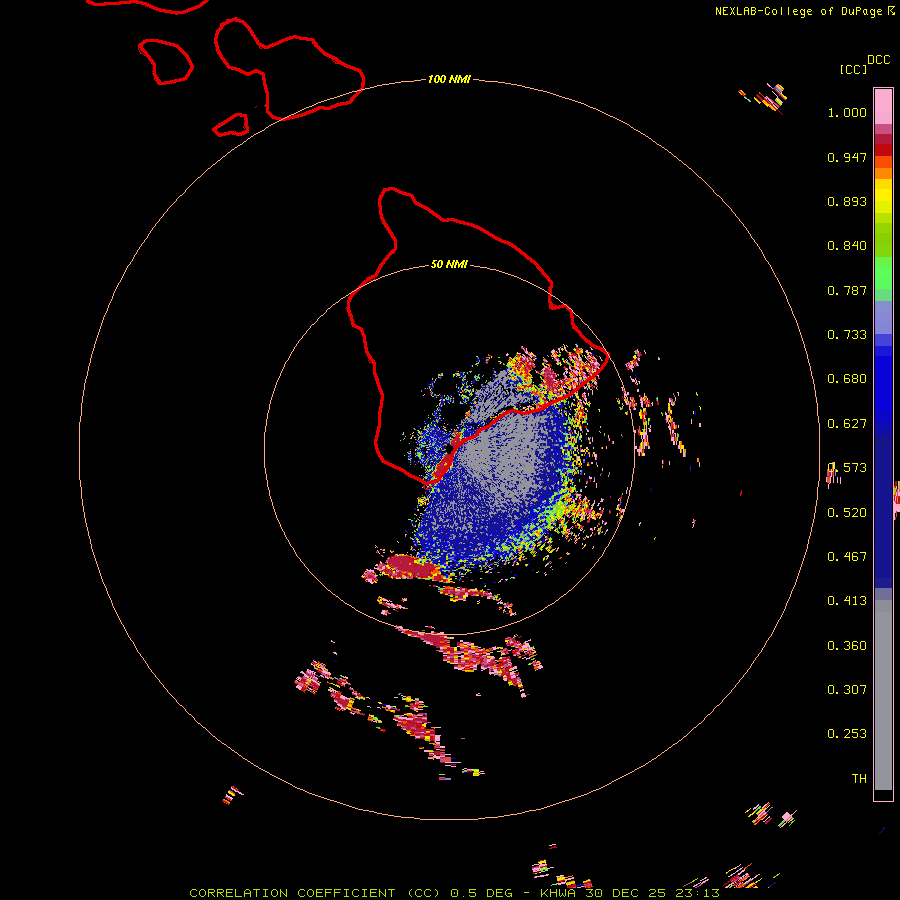
Task: Click the 0.520 color scale value
Action: (x=847, y=513)
